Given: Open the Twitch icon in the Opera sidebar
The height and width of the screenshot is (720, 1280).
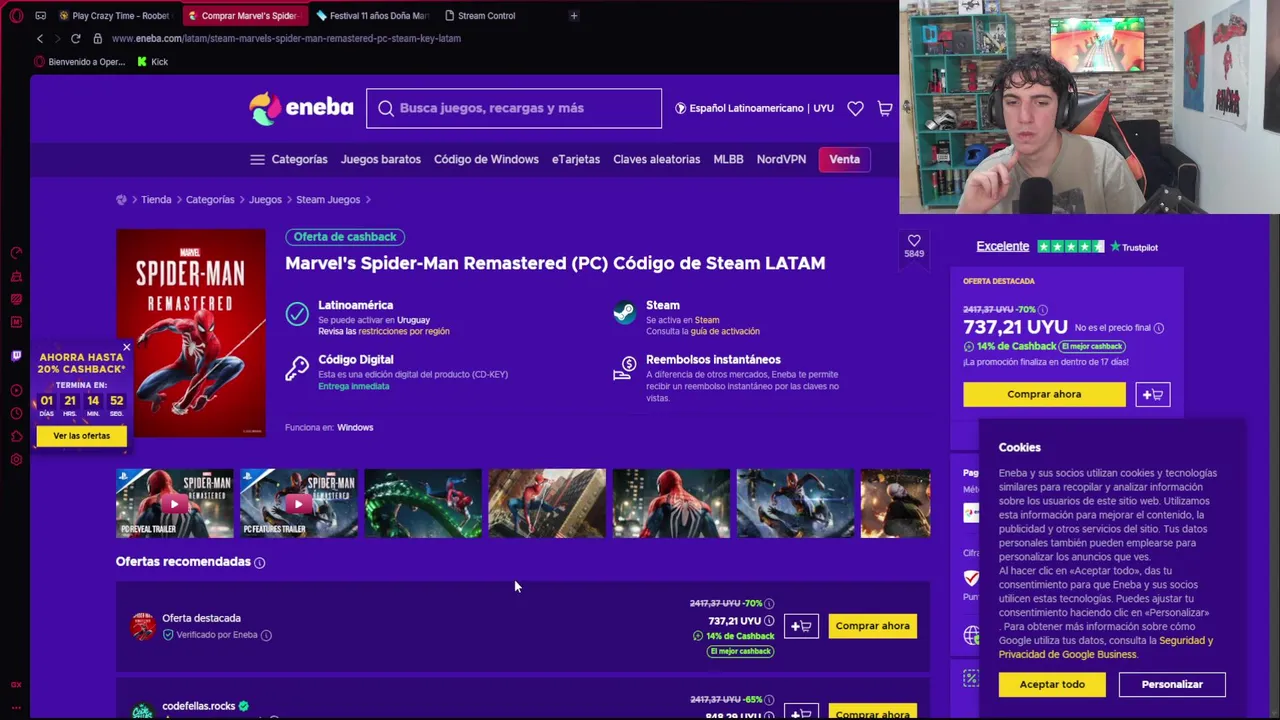Looking at the screenshot, I should pyautogui.click(x=16, y=356).
